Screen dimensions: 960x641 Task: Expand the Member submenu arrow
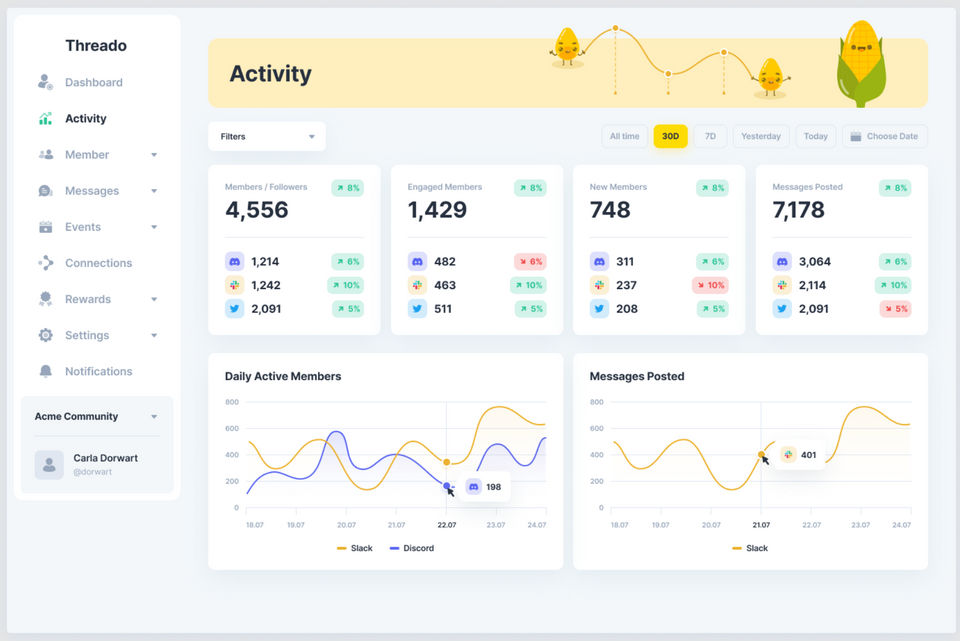pos(154,155)
